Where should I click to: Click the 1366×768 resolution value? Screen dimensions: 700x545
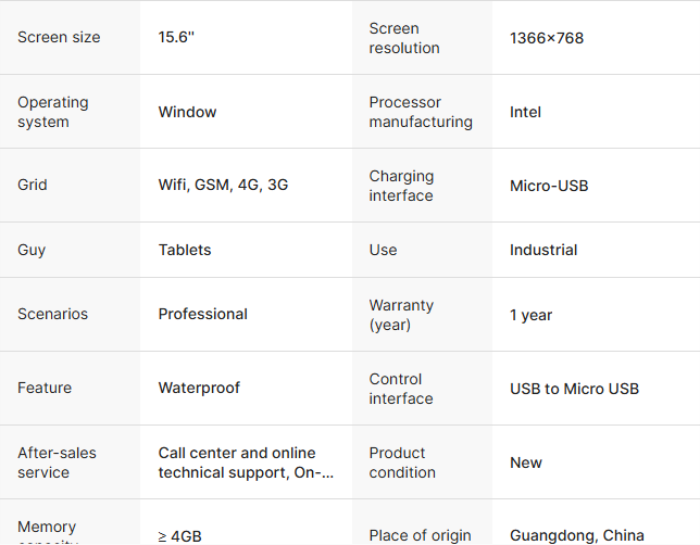click(x=546, y=38)
